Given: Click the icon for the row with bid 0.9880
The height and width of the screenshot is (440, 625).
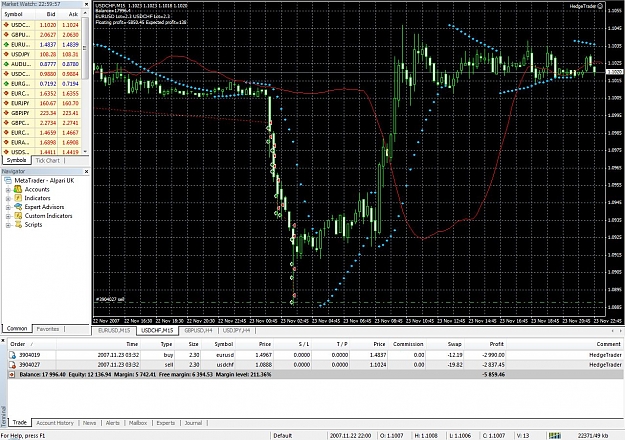Looking at the screenshot, I should coord(6,74).
